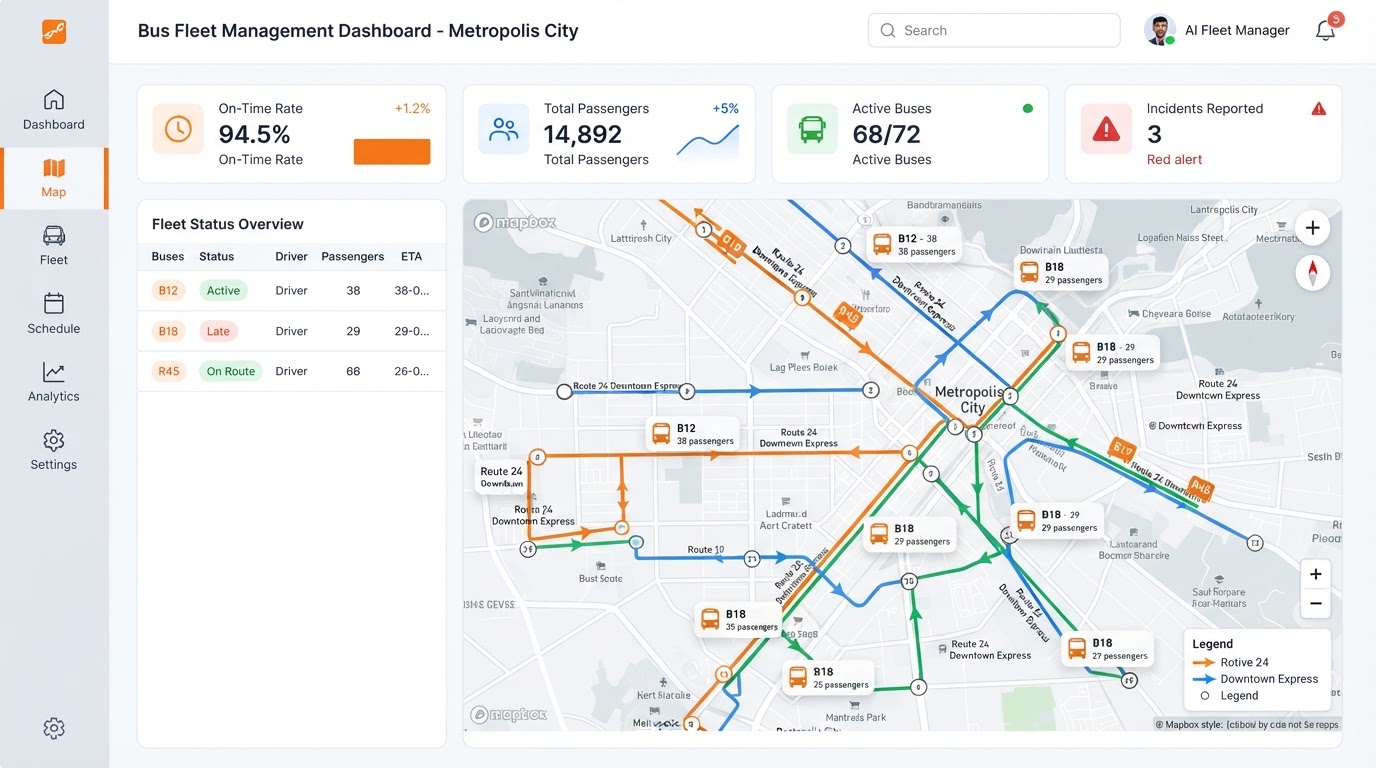The height and width of the screenshot is (768, 1376).
Task: Select the Map item in the sidebar
Action: tap(54, 178)
